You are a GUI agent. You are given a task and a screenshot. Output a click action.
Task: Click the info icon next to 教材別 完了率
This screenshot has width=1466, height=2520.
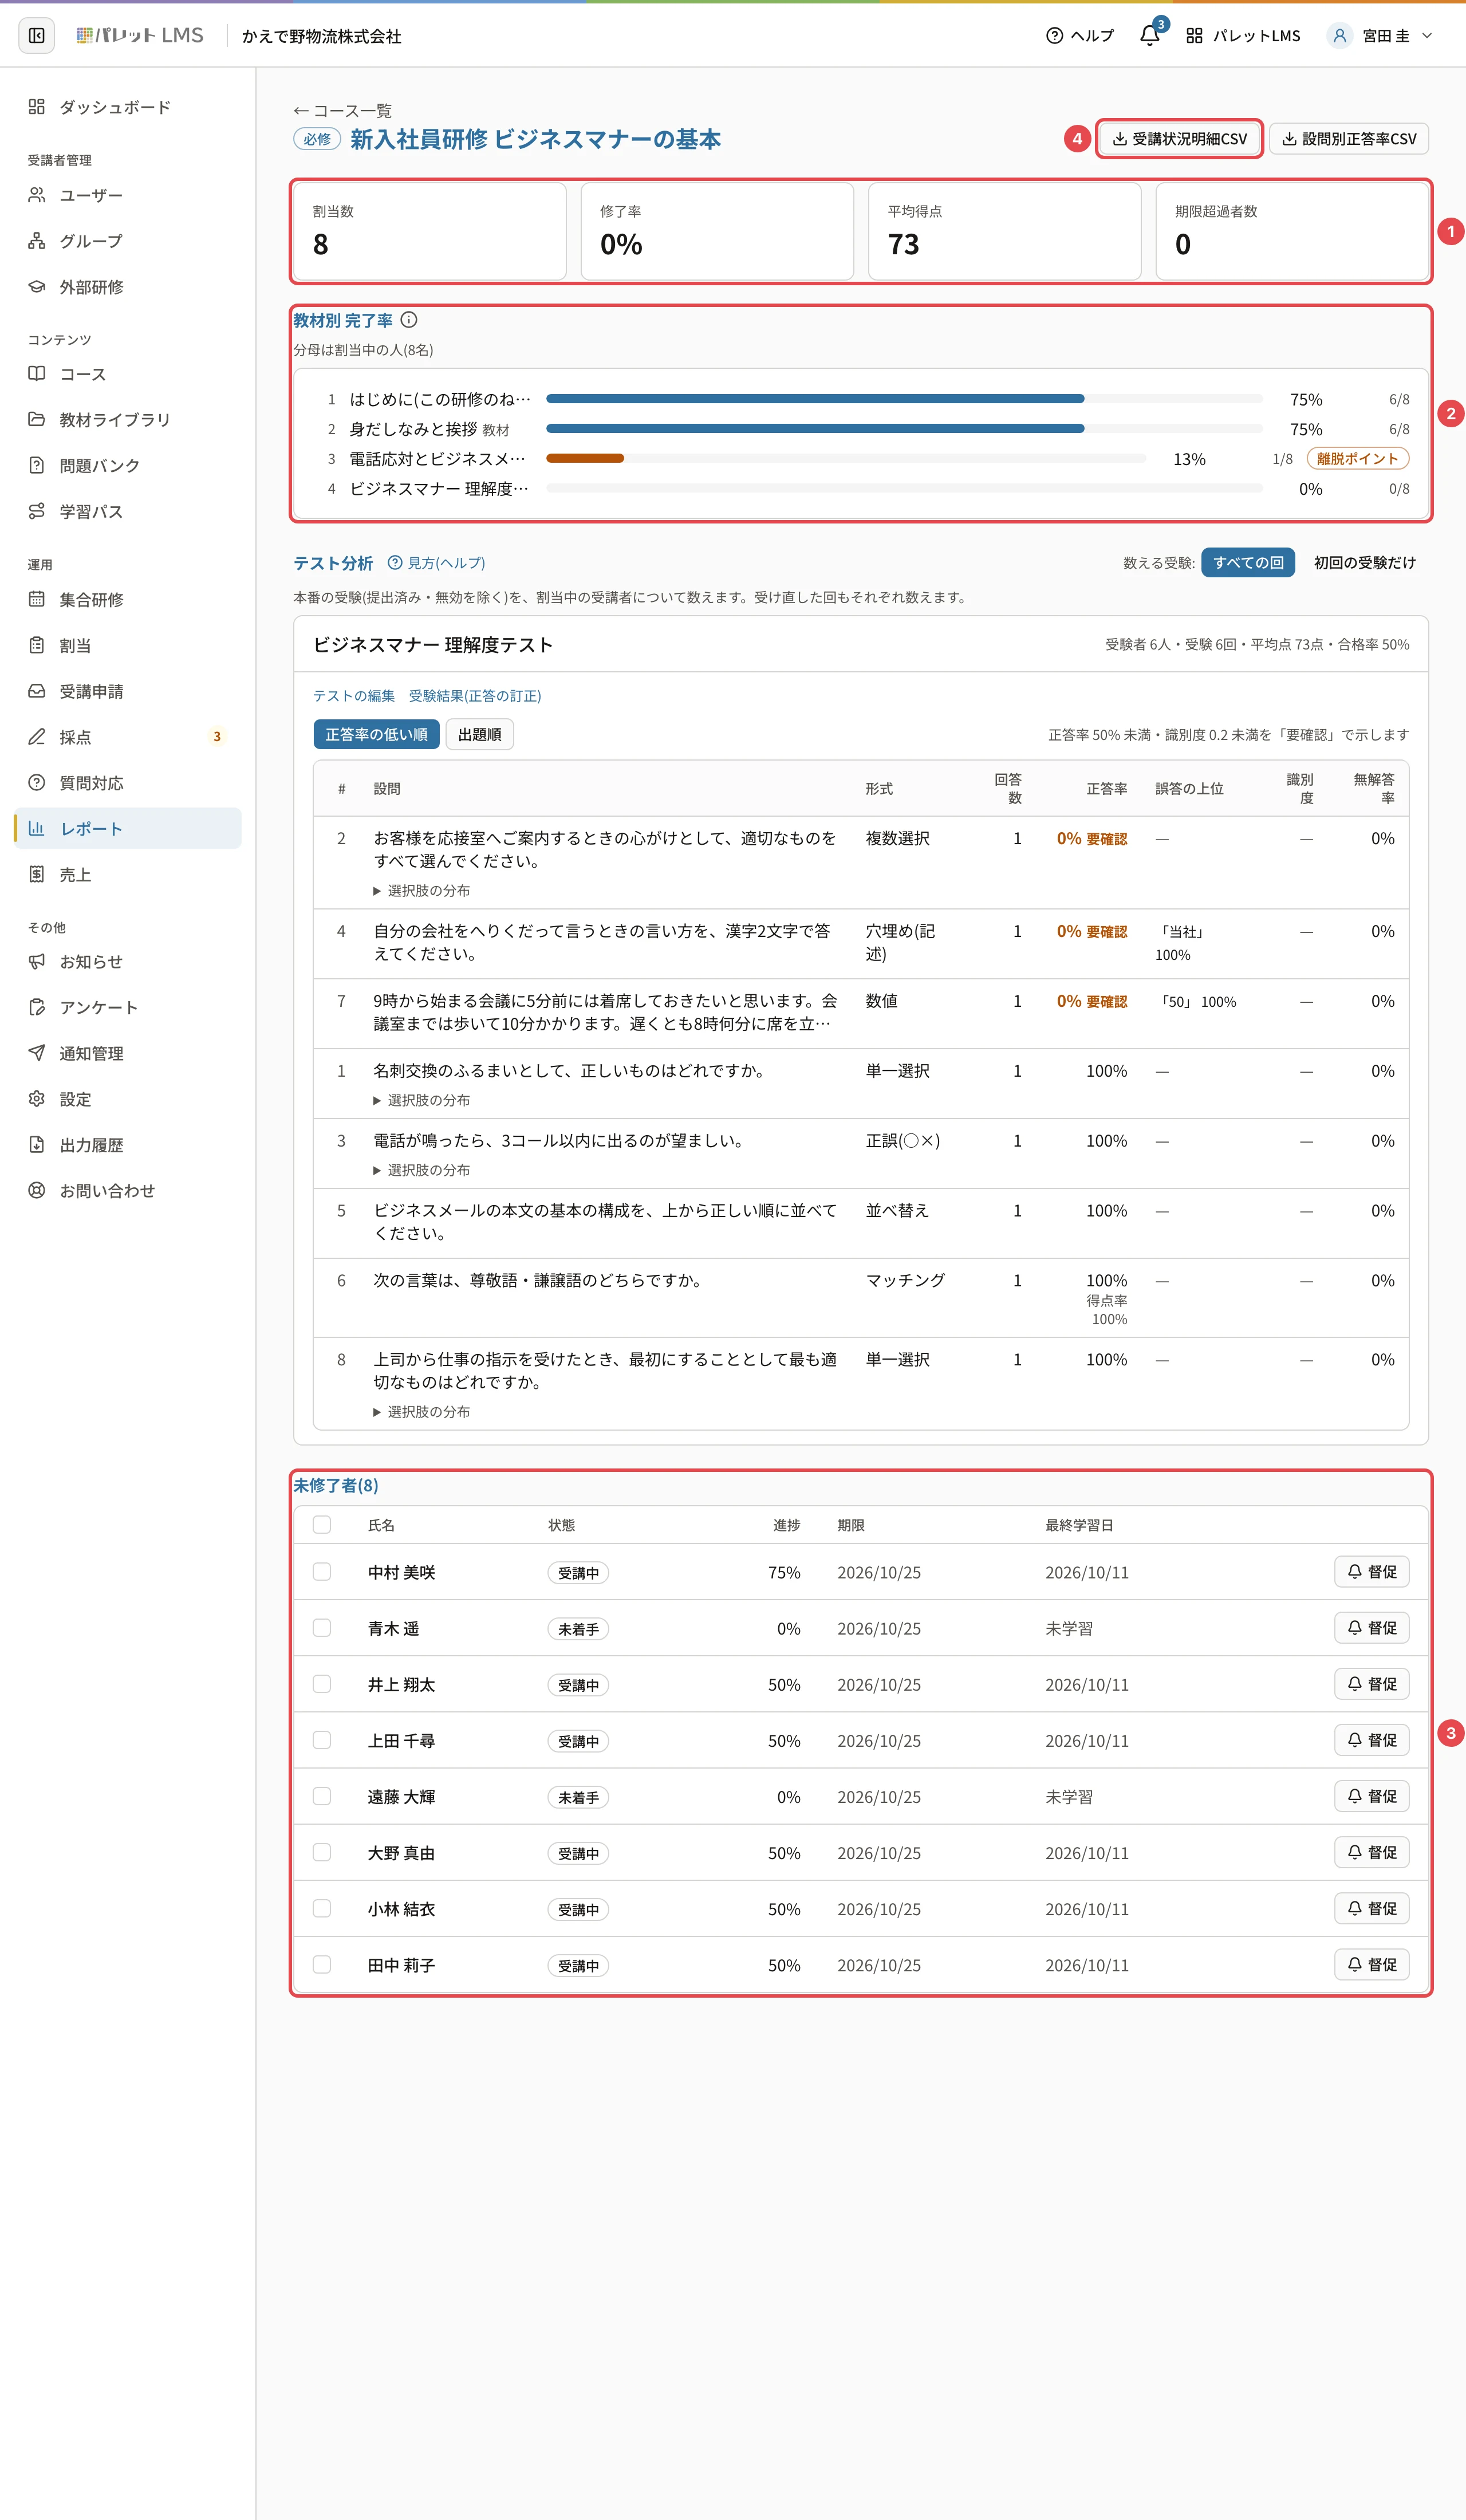[409, 320]
